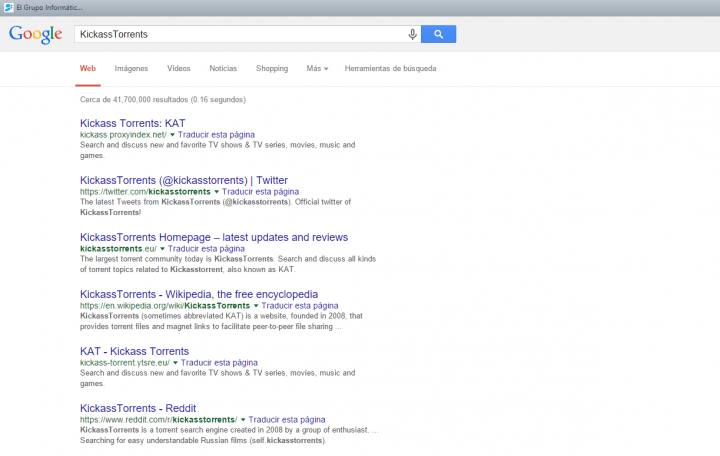720x456 pixels.
Task: Switch to the Shopping tab
Action: coord(272,68)
